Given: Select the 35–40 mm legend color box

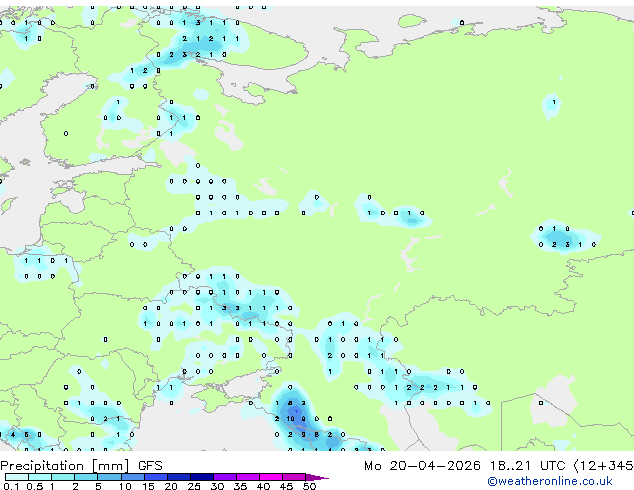Looking at the screenshot, I should point(247,477).
